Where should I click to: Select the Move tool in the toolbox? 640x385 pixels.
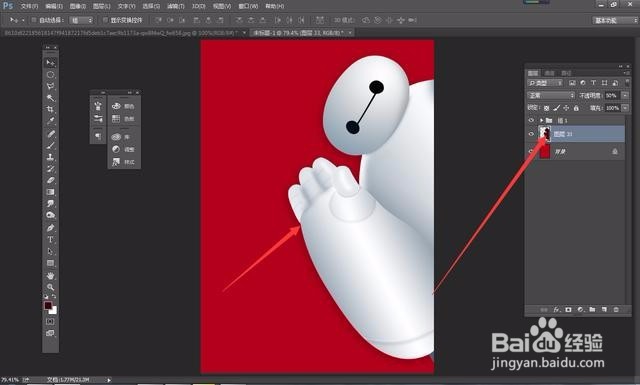[x=50, y=62]
